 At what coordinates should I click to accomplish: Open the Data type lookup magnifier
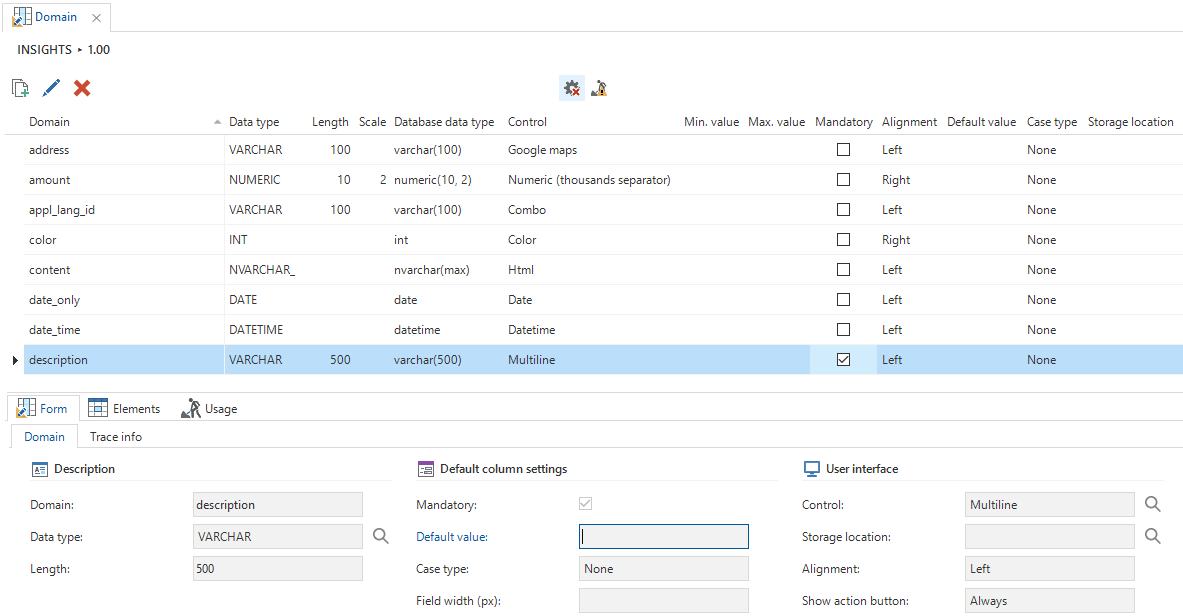pos(380,537)
